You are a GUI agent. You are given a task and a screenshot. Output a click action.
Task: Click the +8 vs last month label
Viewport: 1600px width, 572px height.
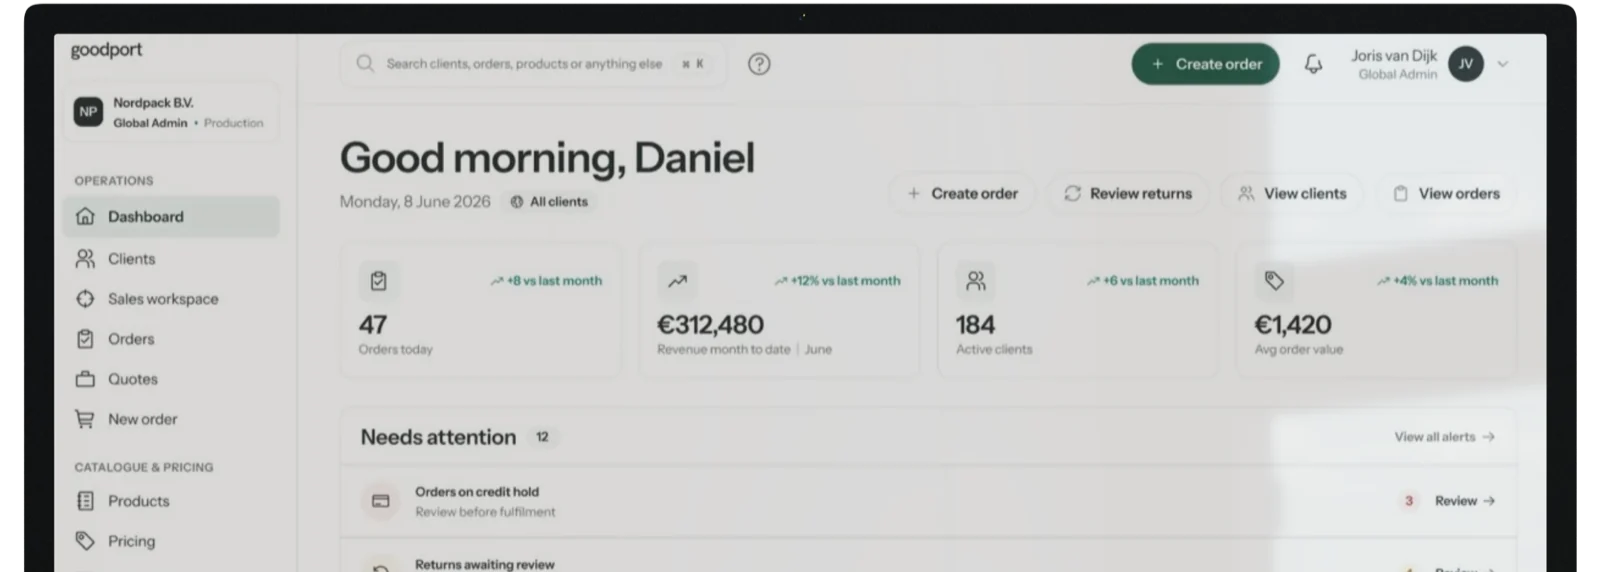click(x=547, y=281)
